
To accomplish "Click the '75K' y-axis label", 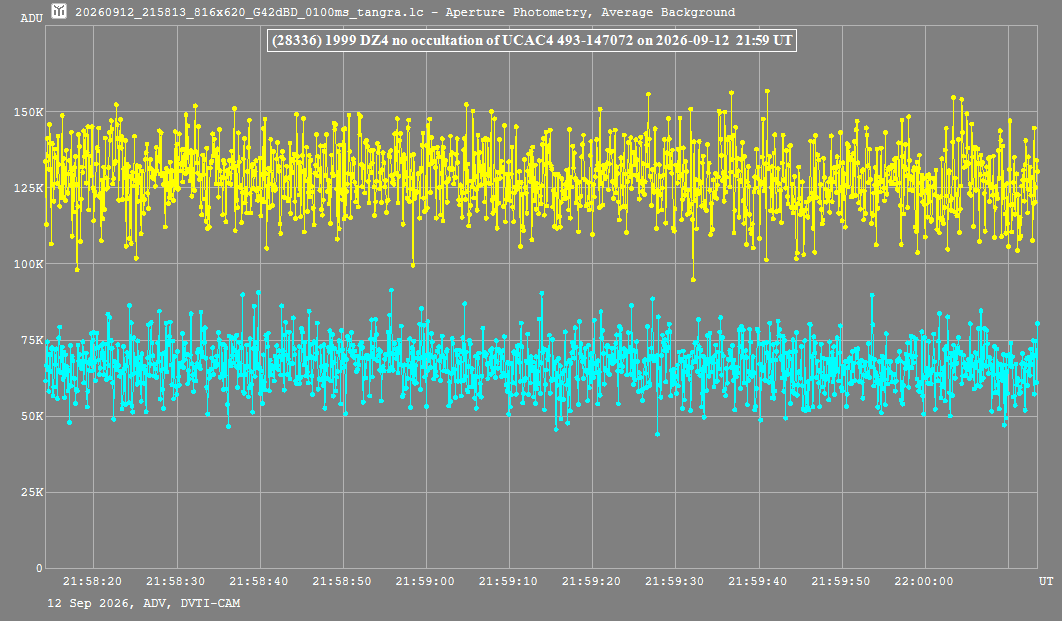I will click(32, 341).
